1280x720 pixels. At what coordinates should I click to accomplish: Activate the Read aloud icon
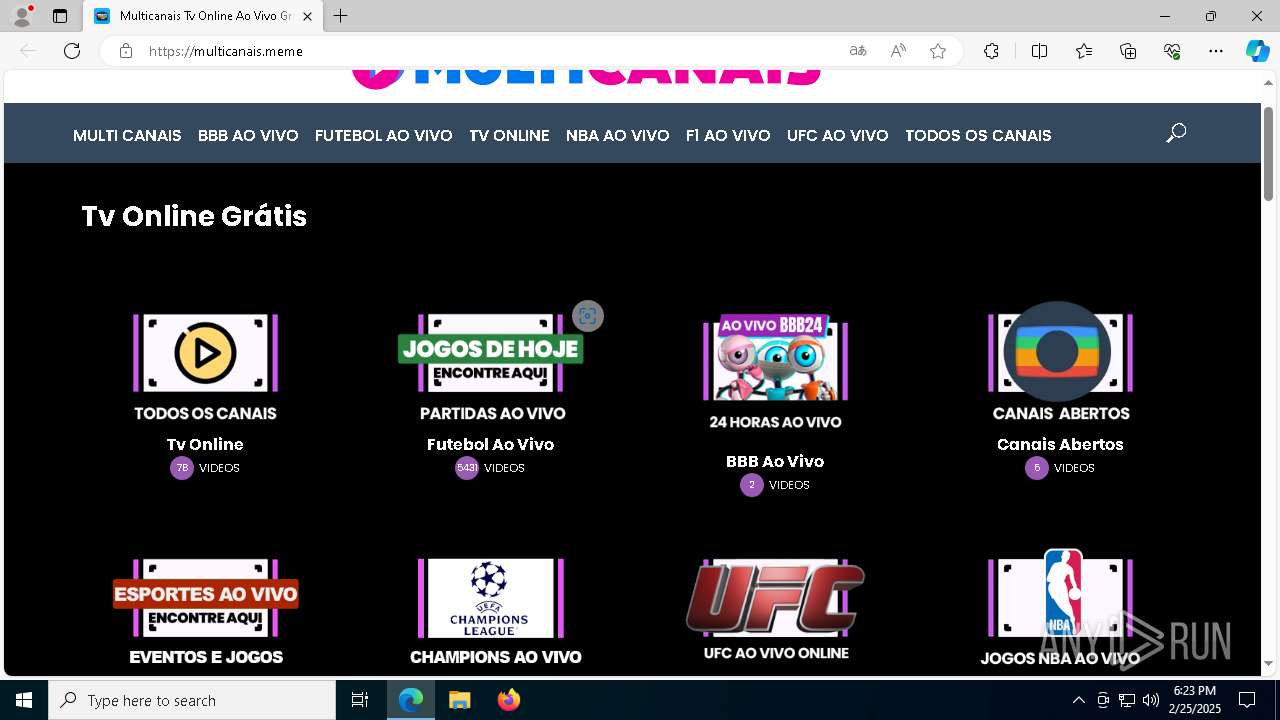click(898, 51)
